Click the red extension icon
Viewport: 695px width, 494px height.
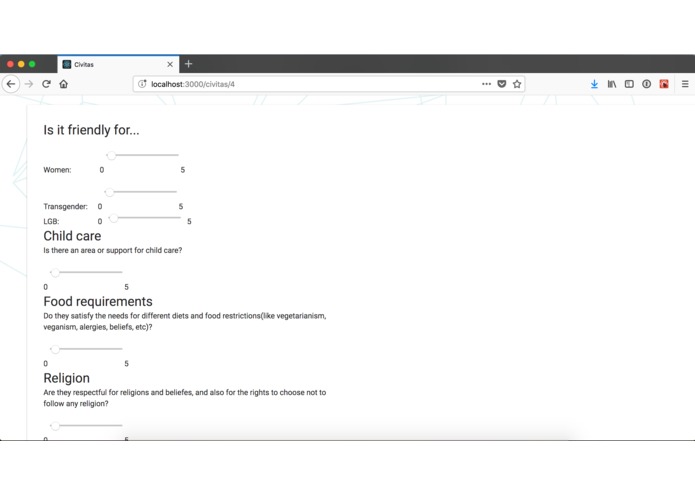664,84
